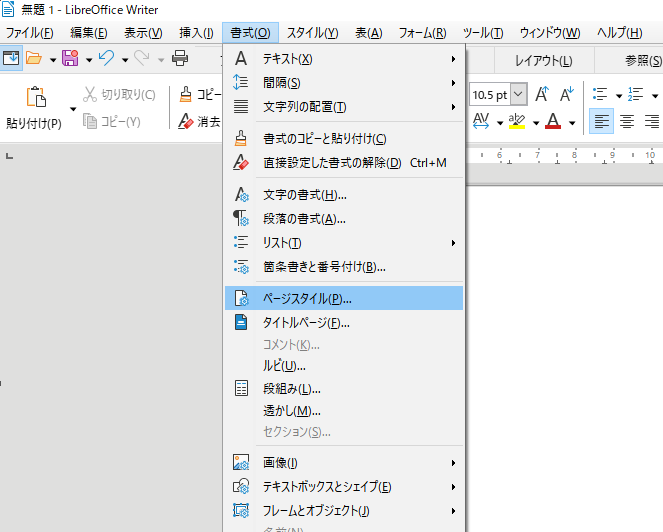Align text right

tap(652, 121)
